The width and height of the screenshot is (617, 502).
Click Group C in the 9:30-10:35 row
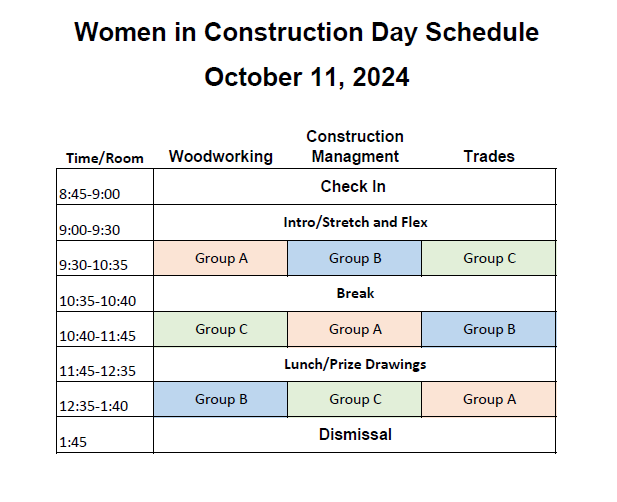click(489, 258)
